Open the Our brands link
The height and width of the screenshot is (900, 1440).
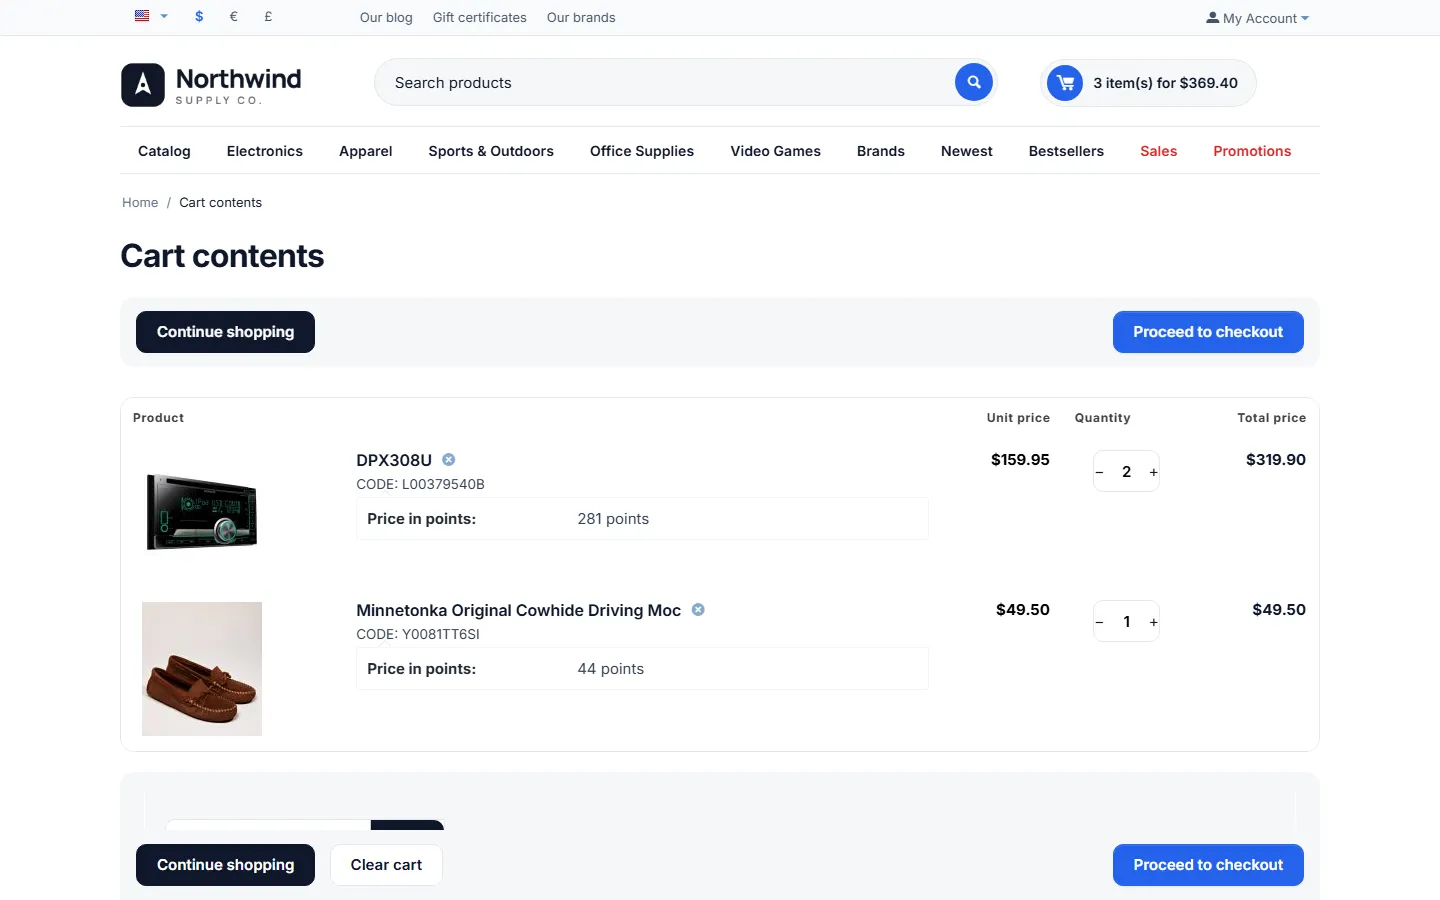click(581, 18)
